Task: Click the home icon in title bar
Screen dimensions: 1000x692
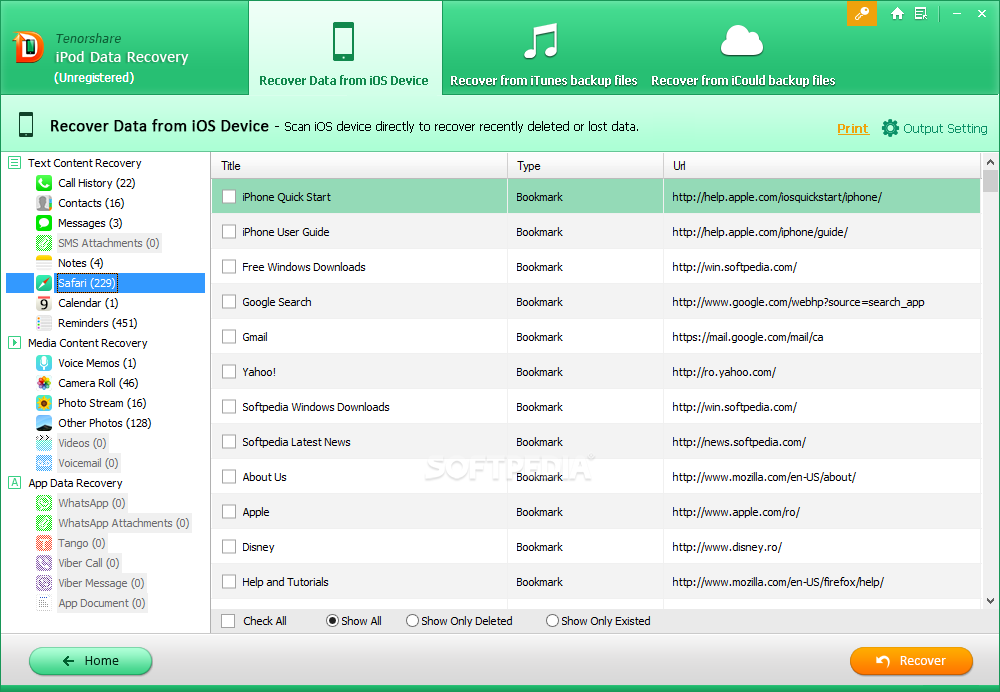Action: [x=897, y=13]
